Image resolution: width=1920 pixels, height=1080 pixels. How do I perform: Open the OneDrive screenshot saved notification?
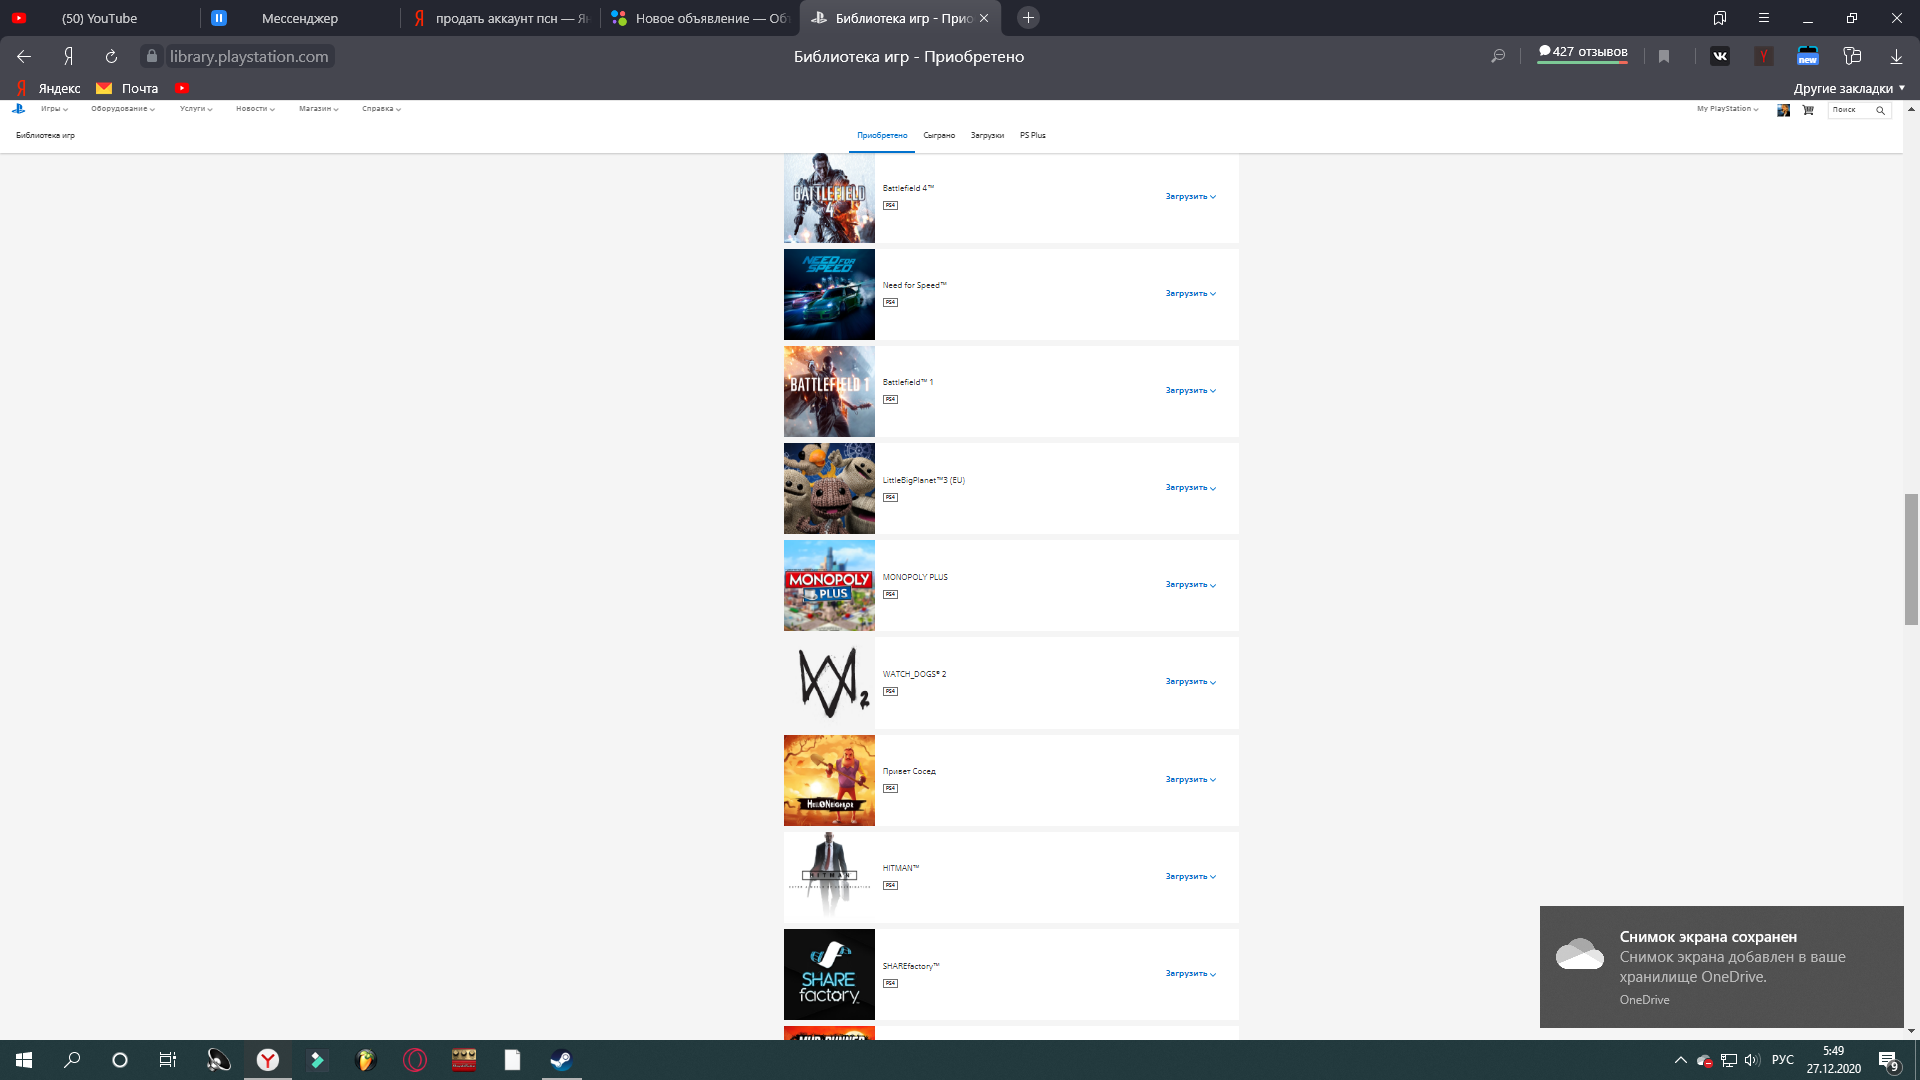[1721, 967]
